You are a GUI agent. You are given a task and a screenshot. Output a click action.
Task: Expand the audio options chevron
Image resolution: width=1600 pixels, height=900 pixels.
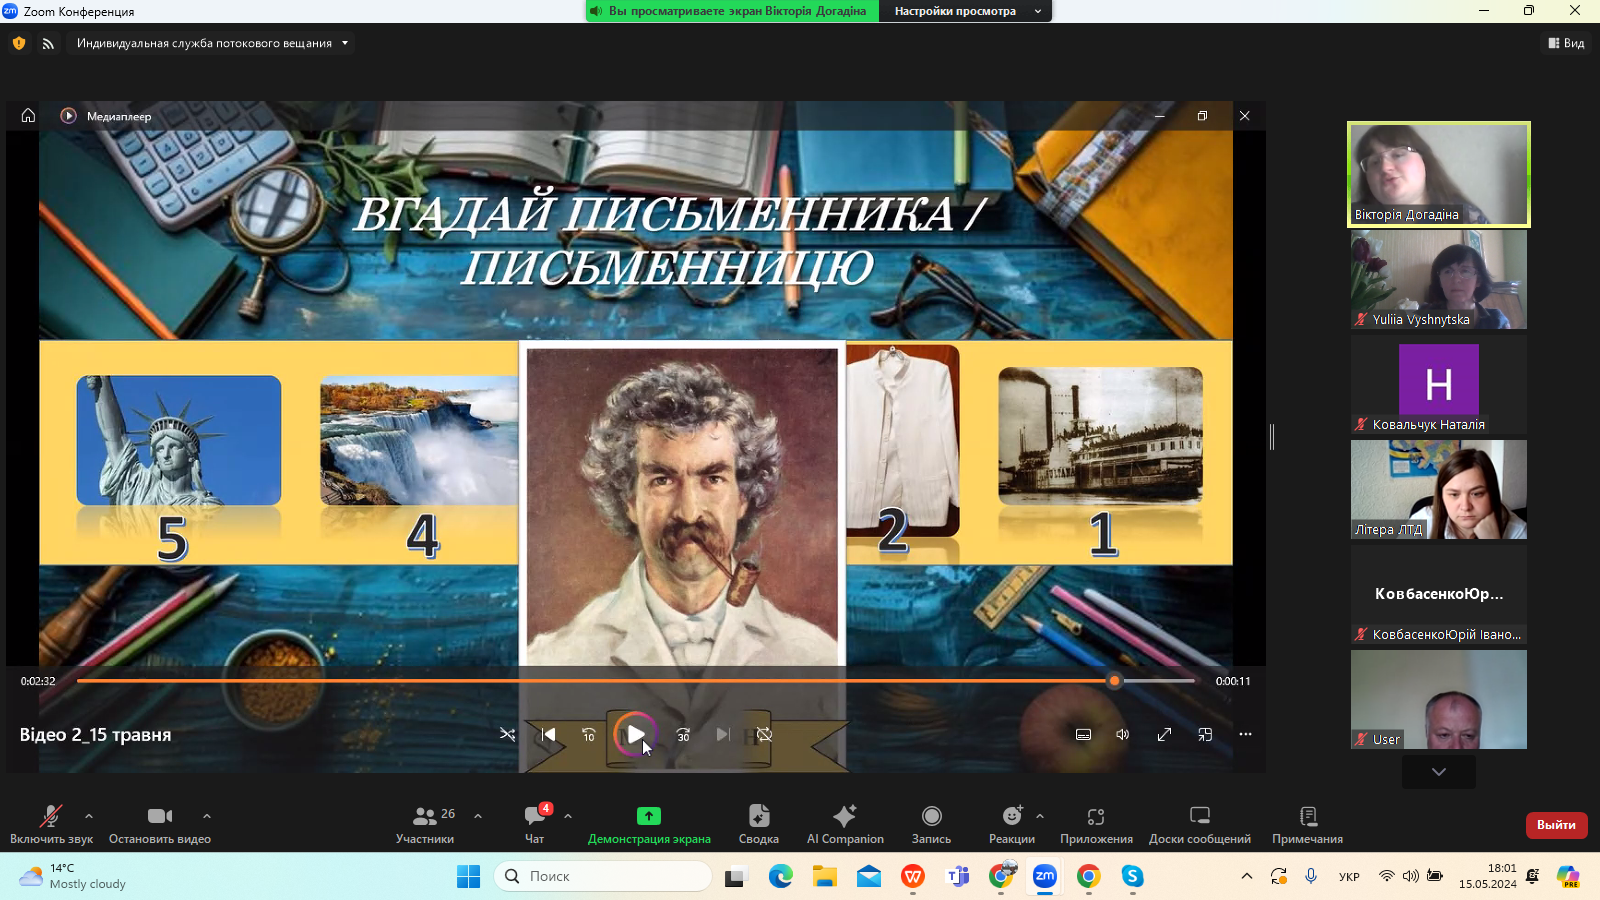click(x=89, y=816)
